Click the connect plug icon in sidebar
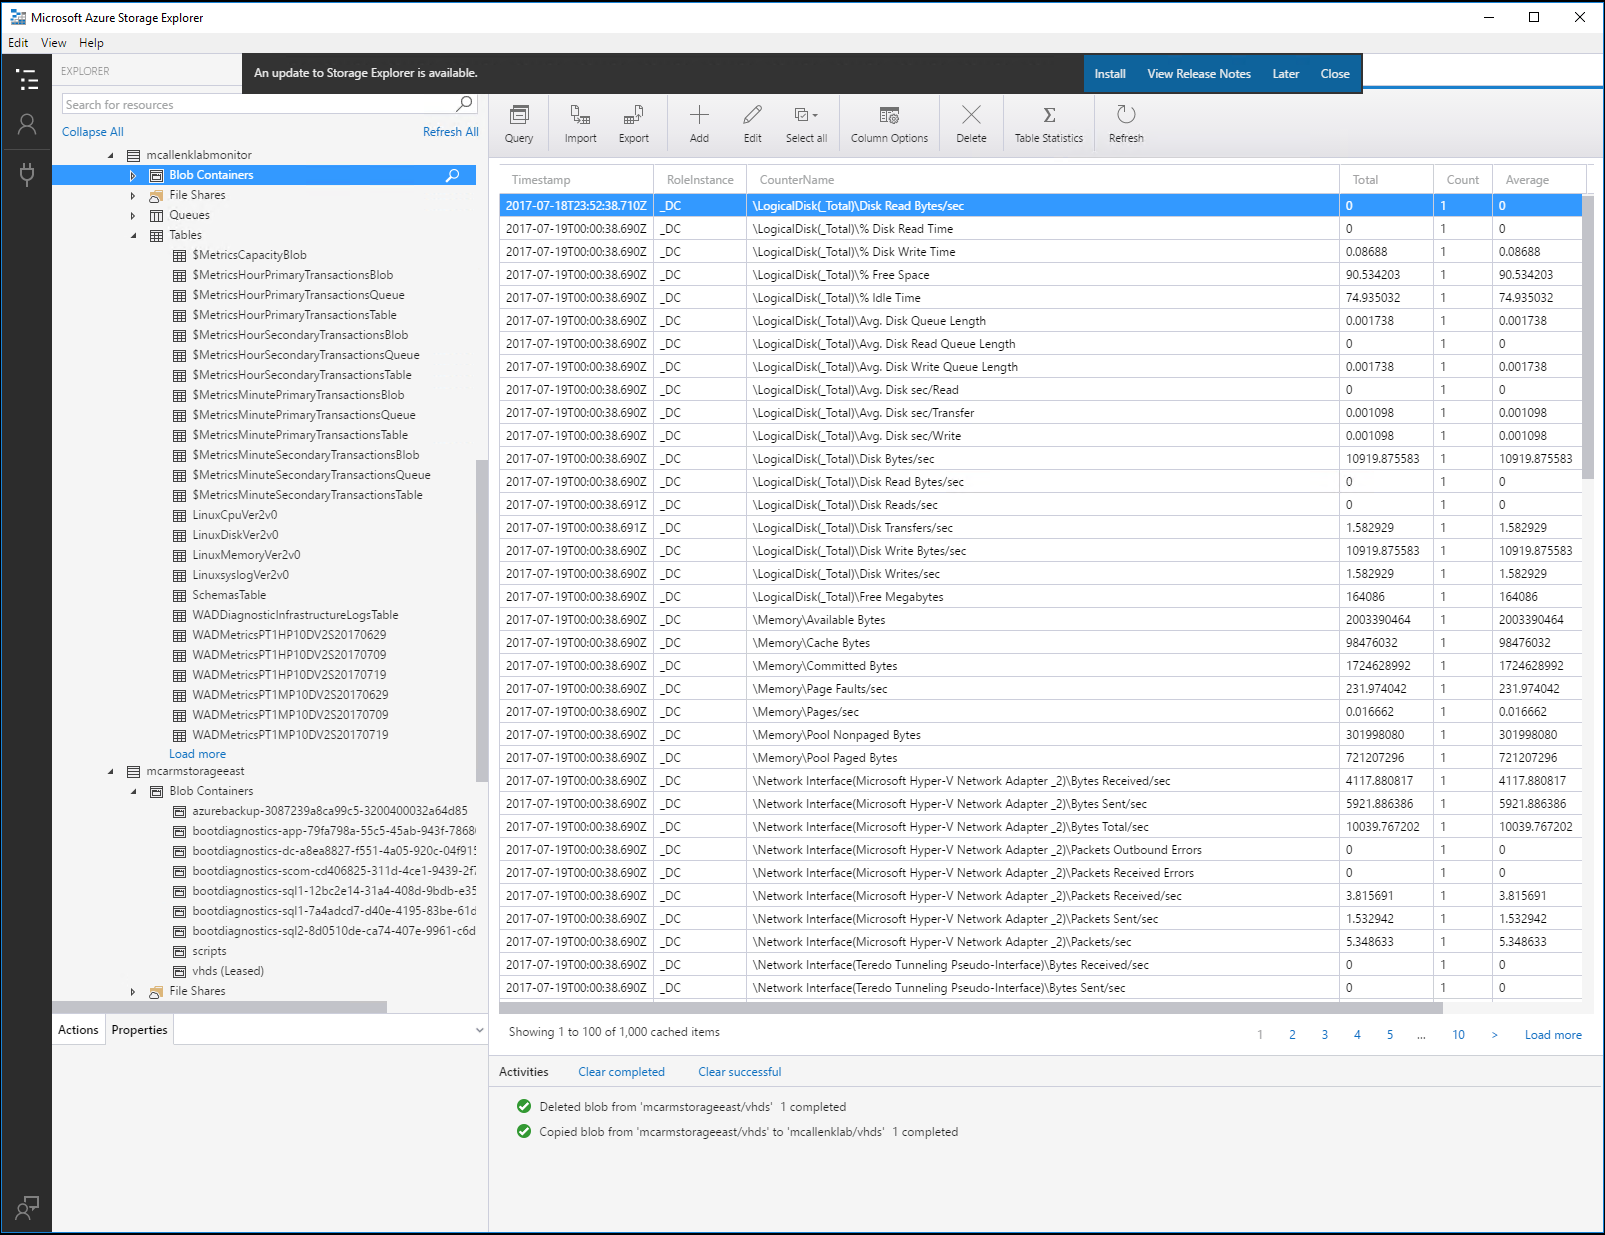The height and width of the screenshot is (1235, 1605). pyautogui.click(x=27, y=174)
